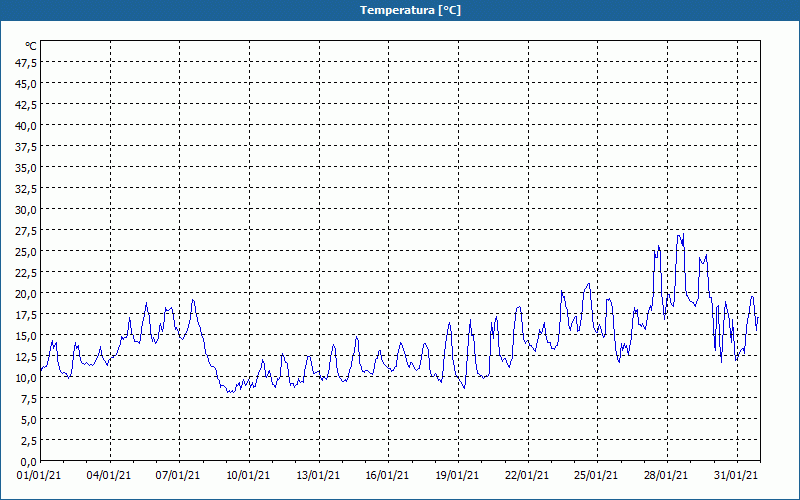
Task: Select the 7,5 y-axis value
Action: [x=29, y=399]
